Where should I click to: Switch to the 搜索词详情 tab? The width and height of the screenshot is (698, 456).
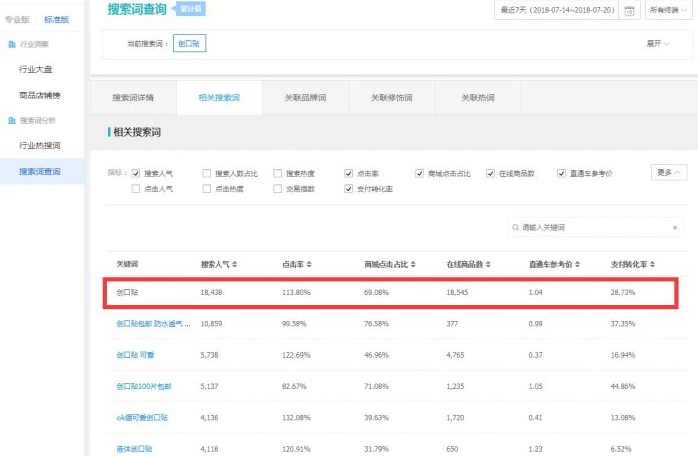[133, 98]
